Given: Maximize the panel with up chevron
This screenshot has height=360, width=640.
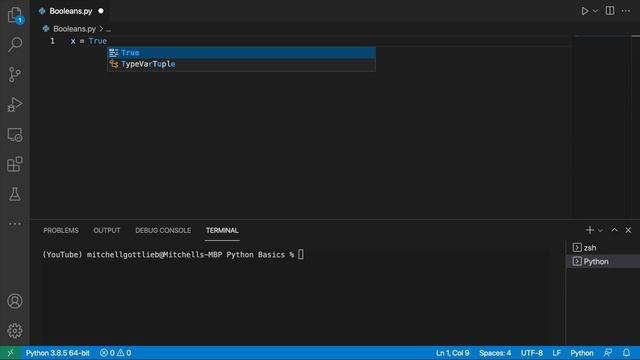Looking at the screenshot, I should click(x=614, y=230).
